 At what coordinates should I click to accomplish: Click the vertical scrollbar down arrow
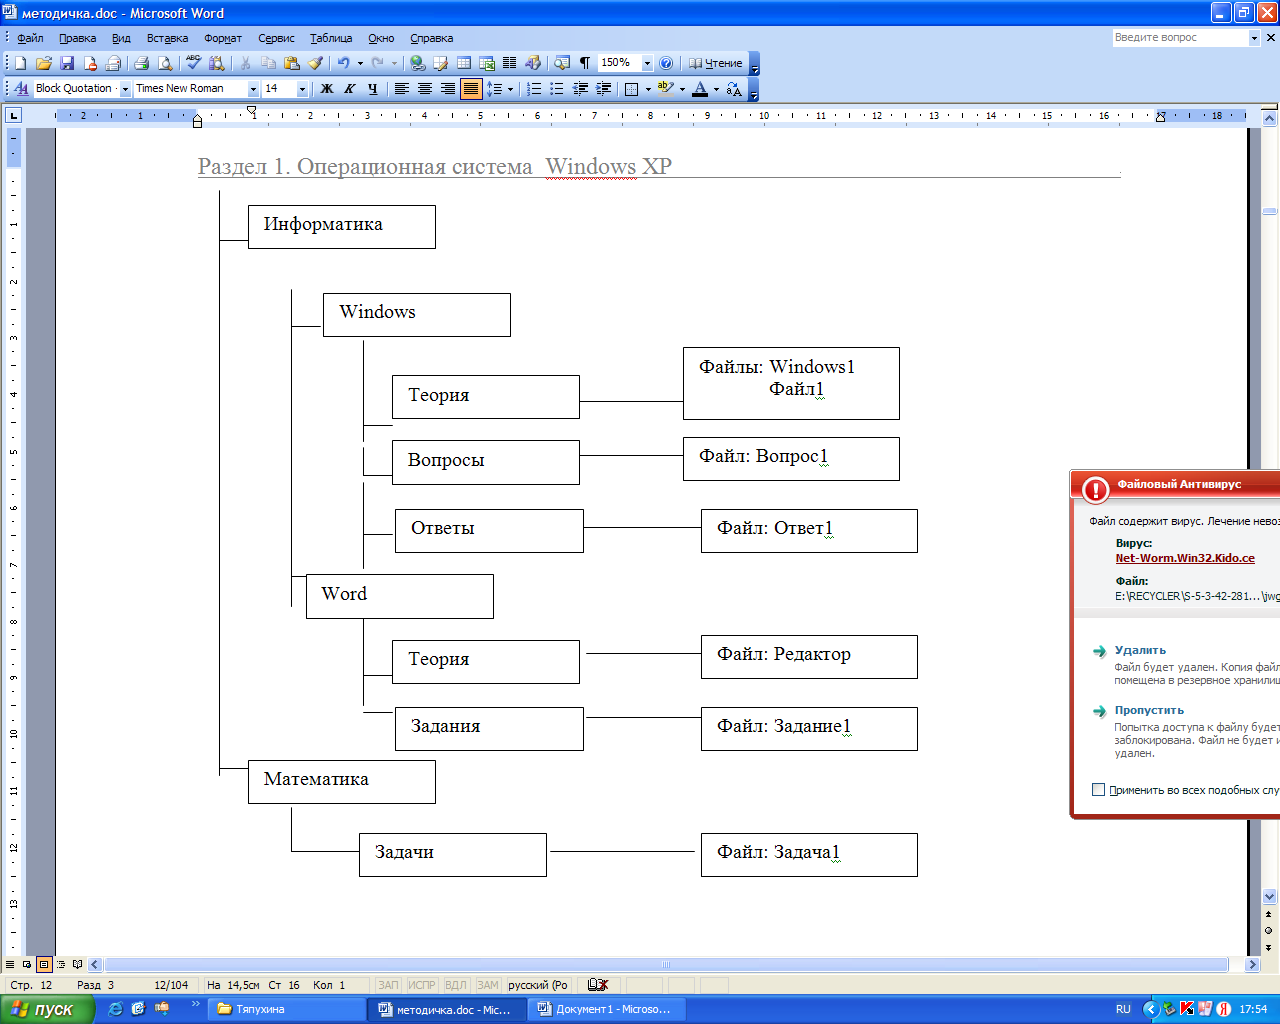pyautogui.click(x=1270, y=897)
